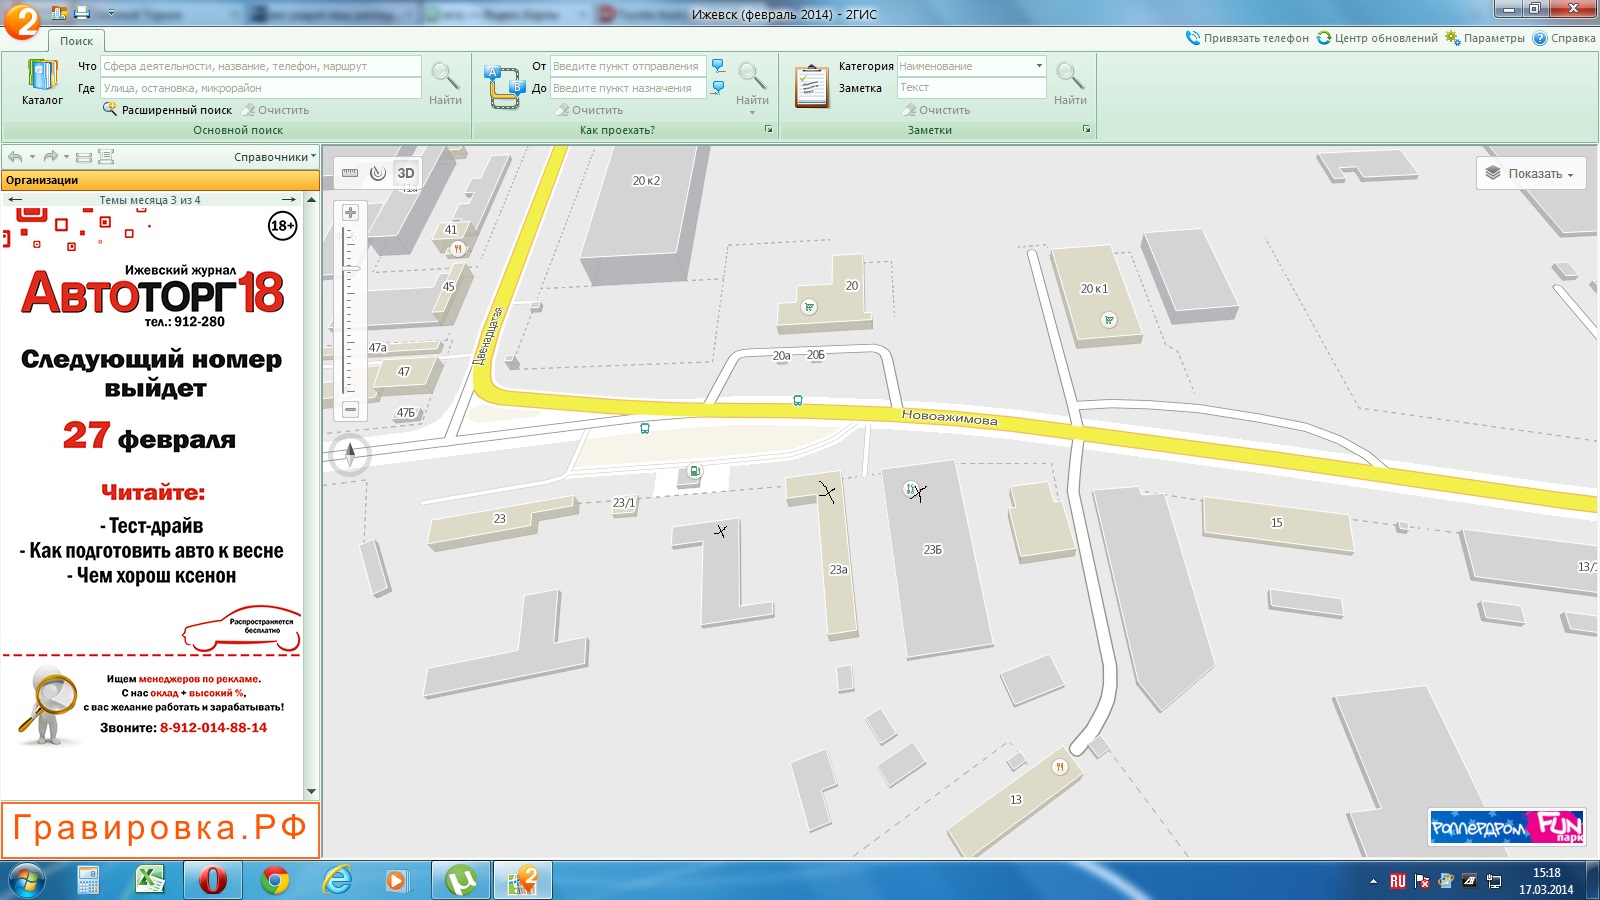
Task: Open Расширенный поиск advanced search
Action: (167, 110)
